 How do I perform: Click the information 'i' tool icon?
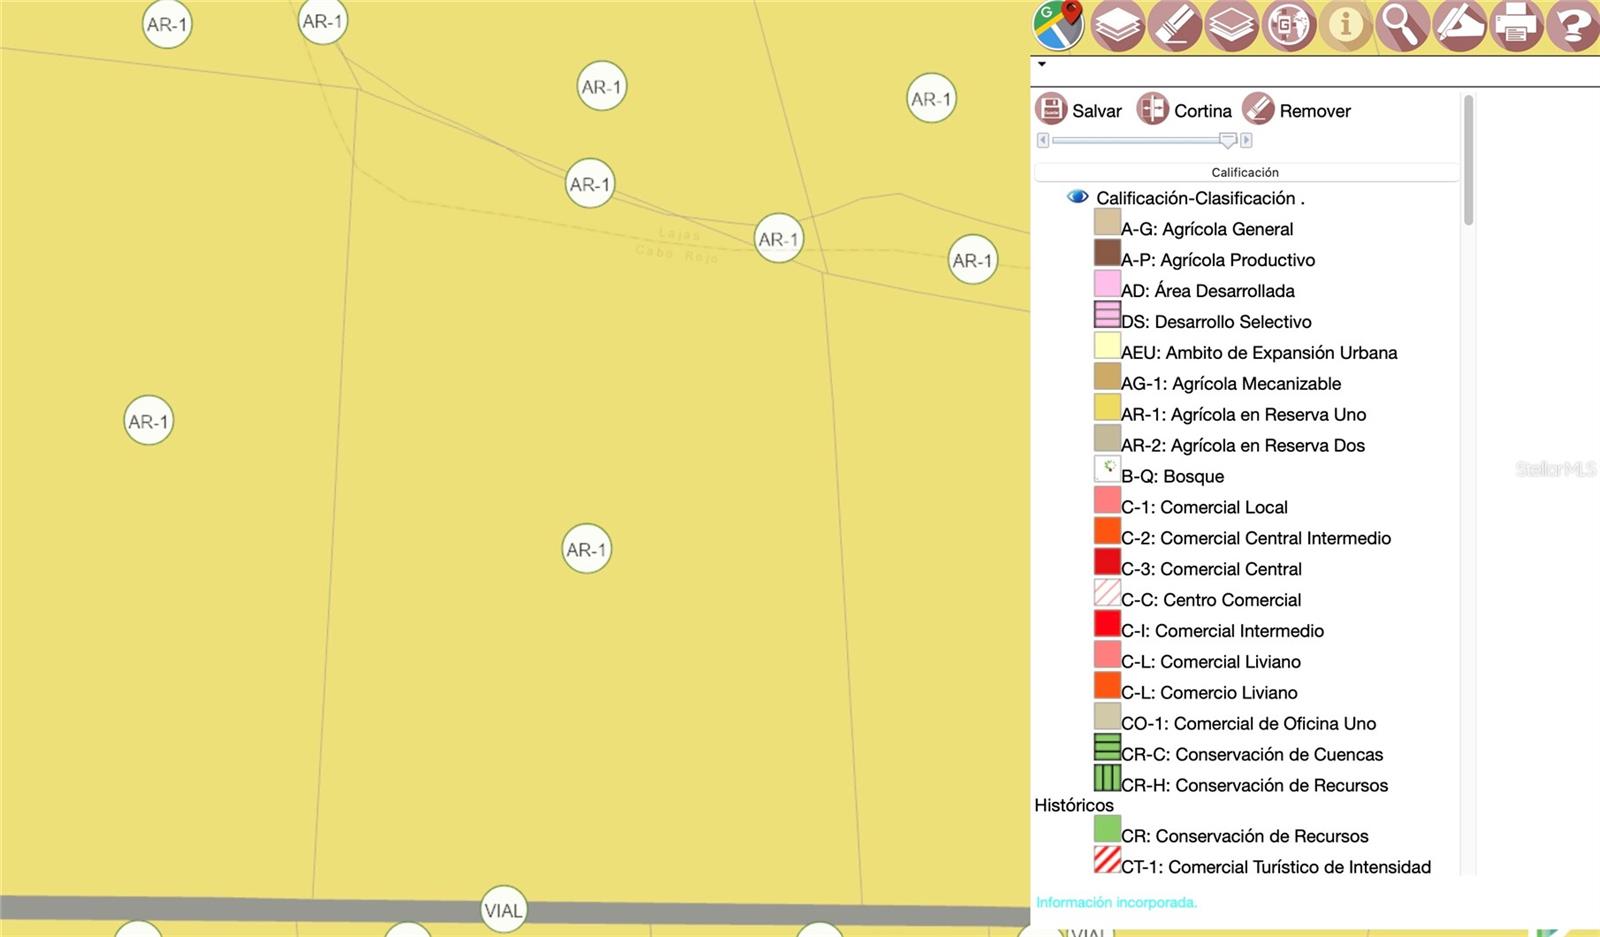(1345, 25)
